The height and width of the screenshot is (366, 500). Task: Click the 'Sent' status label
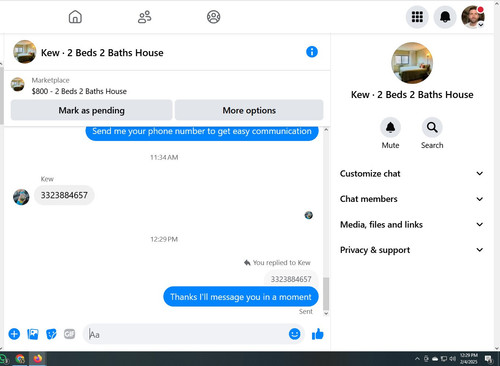pyautogui.click(x=306, y=311)
